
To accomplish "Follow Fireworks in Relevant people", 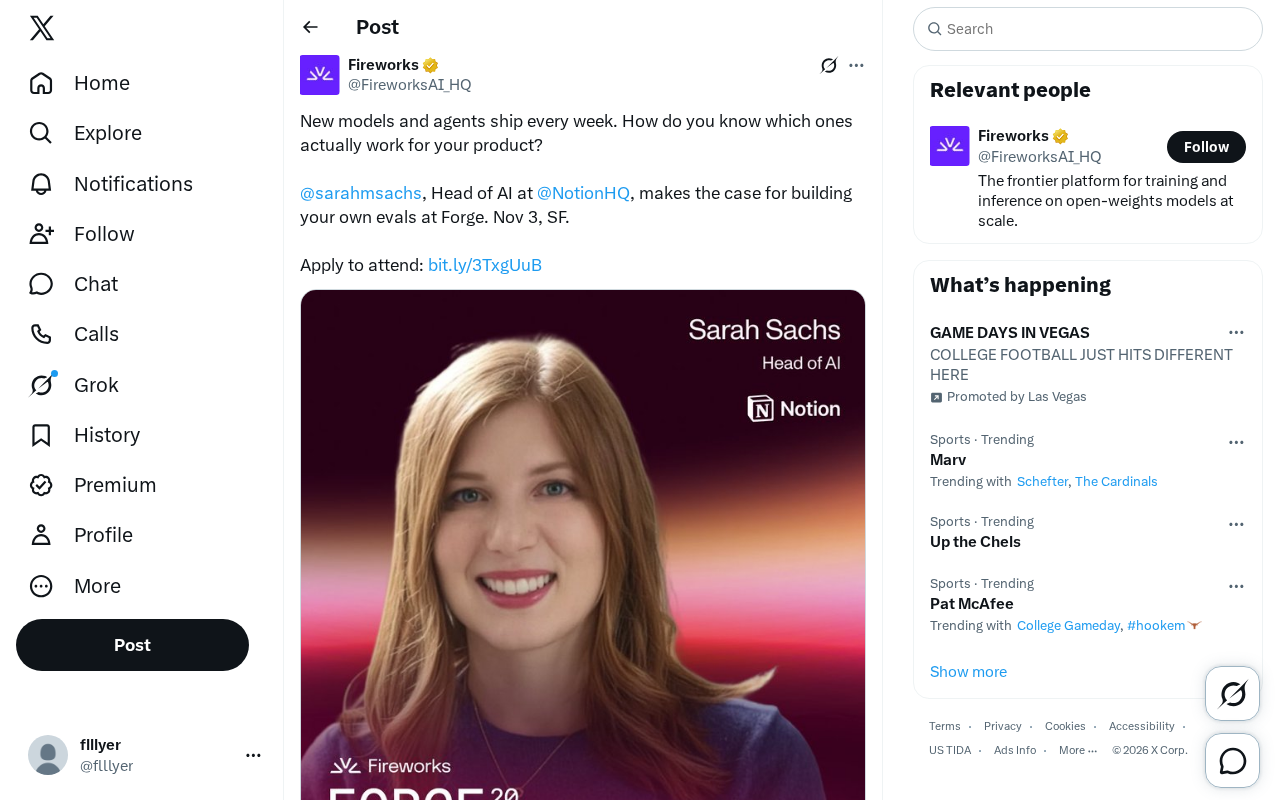I will pyautogui.click(x=1206, y=147).
